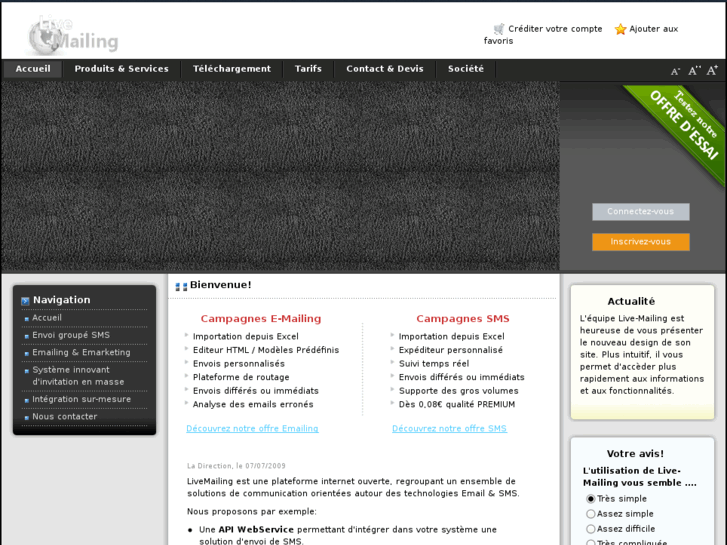This screenshot has height=545, width=727.
Task: Click Suivi temps réel list item
Action: tap(434, 364)
